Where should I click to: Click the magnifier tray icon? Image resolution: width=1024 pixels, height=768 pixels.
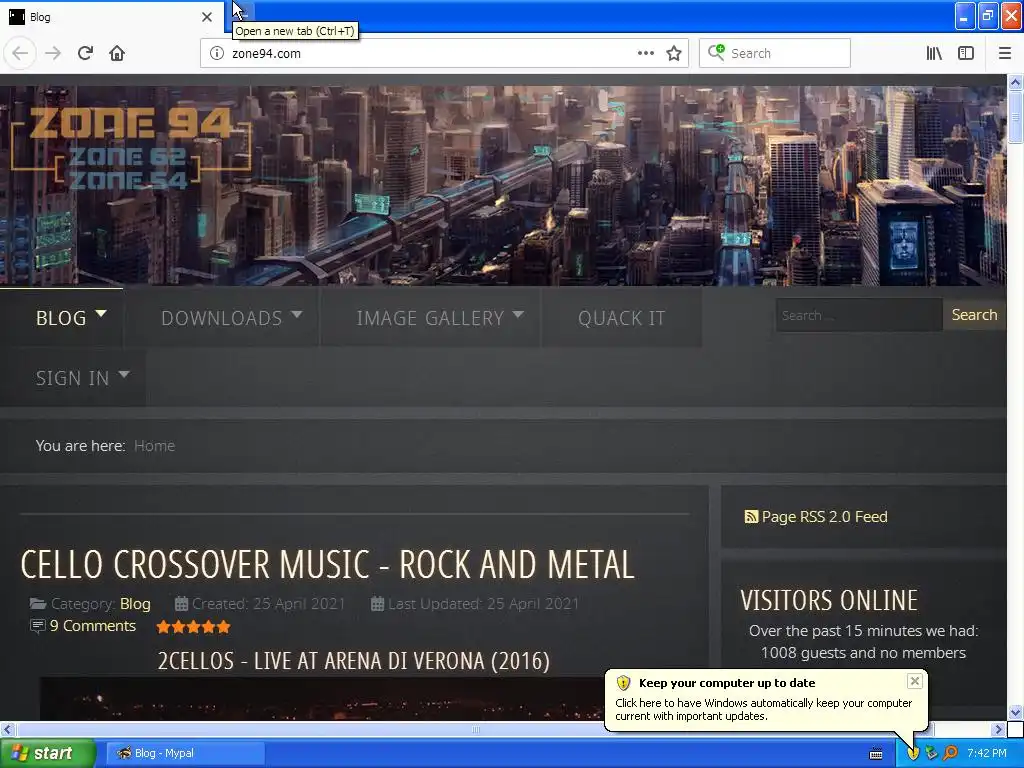pos(951,753)
